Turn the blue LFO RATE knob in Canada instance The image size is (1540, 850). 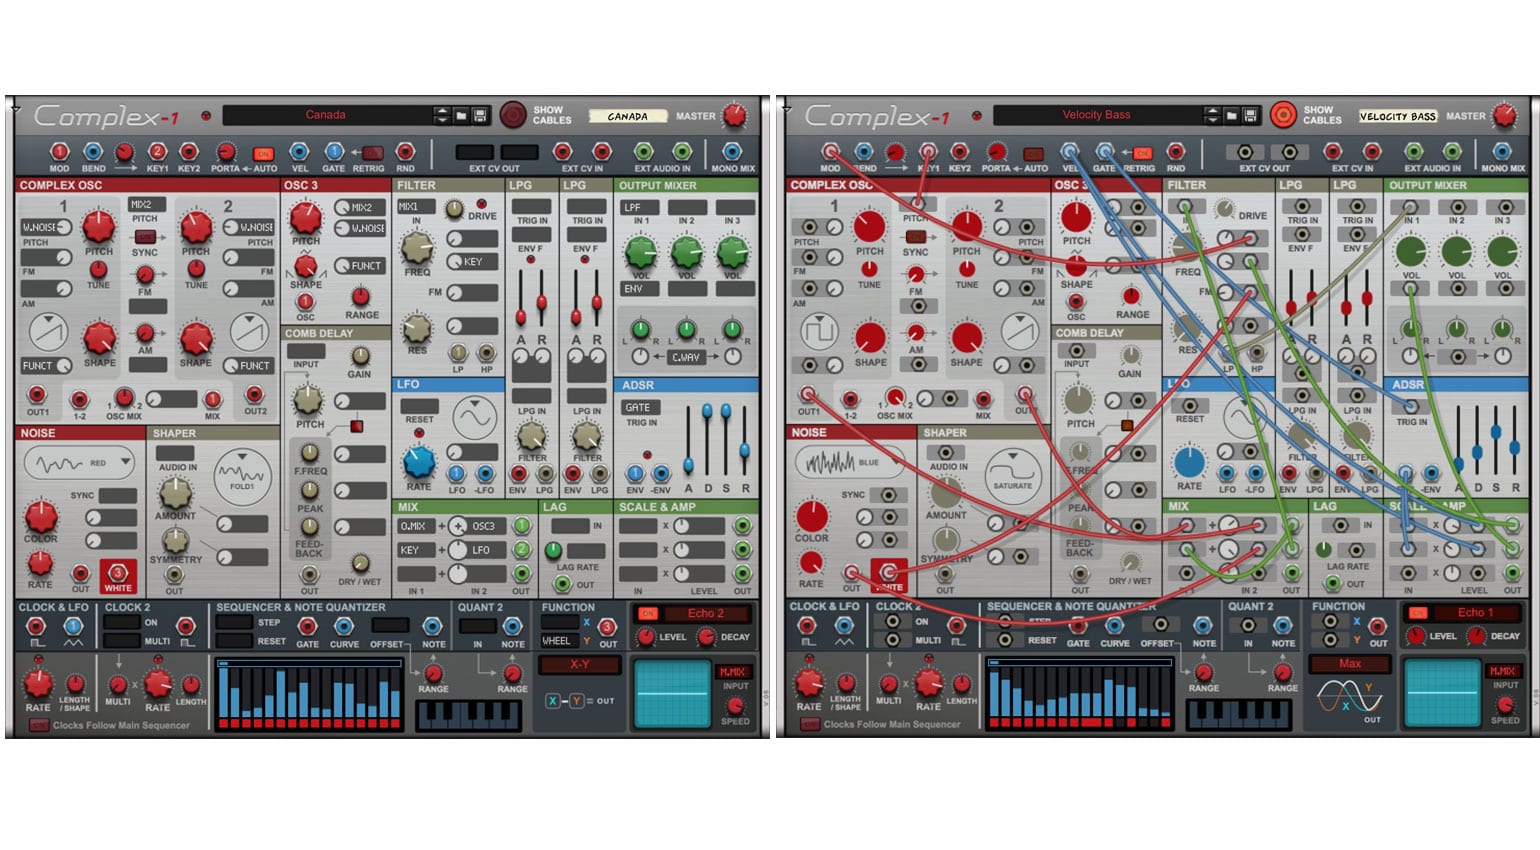[419, 461]
